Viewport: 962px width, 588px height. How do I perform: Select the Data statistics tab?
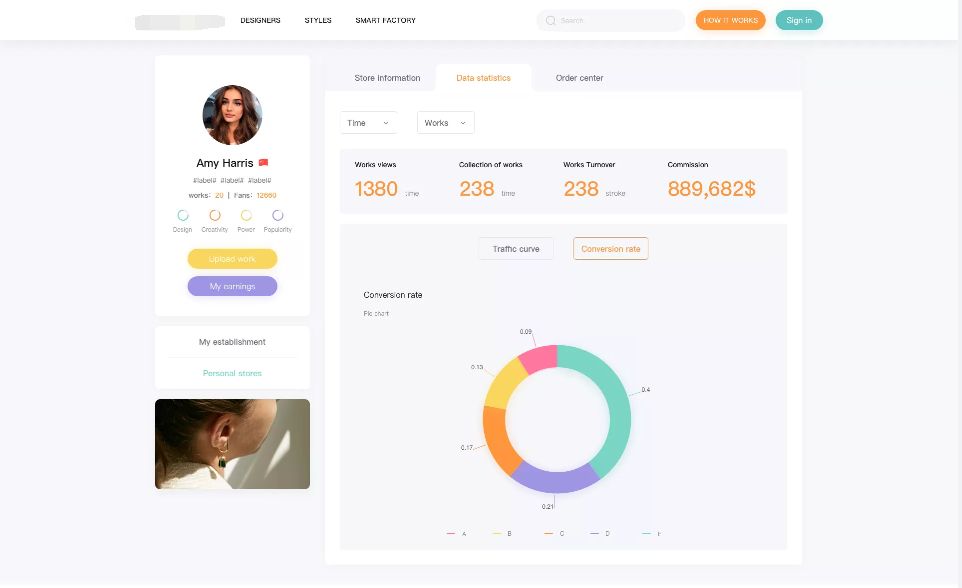click(x=483, y=78)
